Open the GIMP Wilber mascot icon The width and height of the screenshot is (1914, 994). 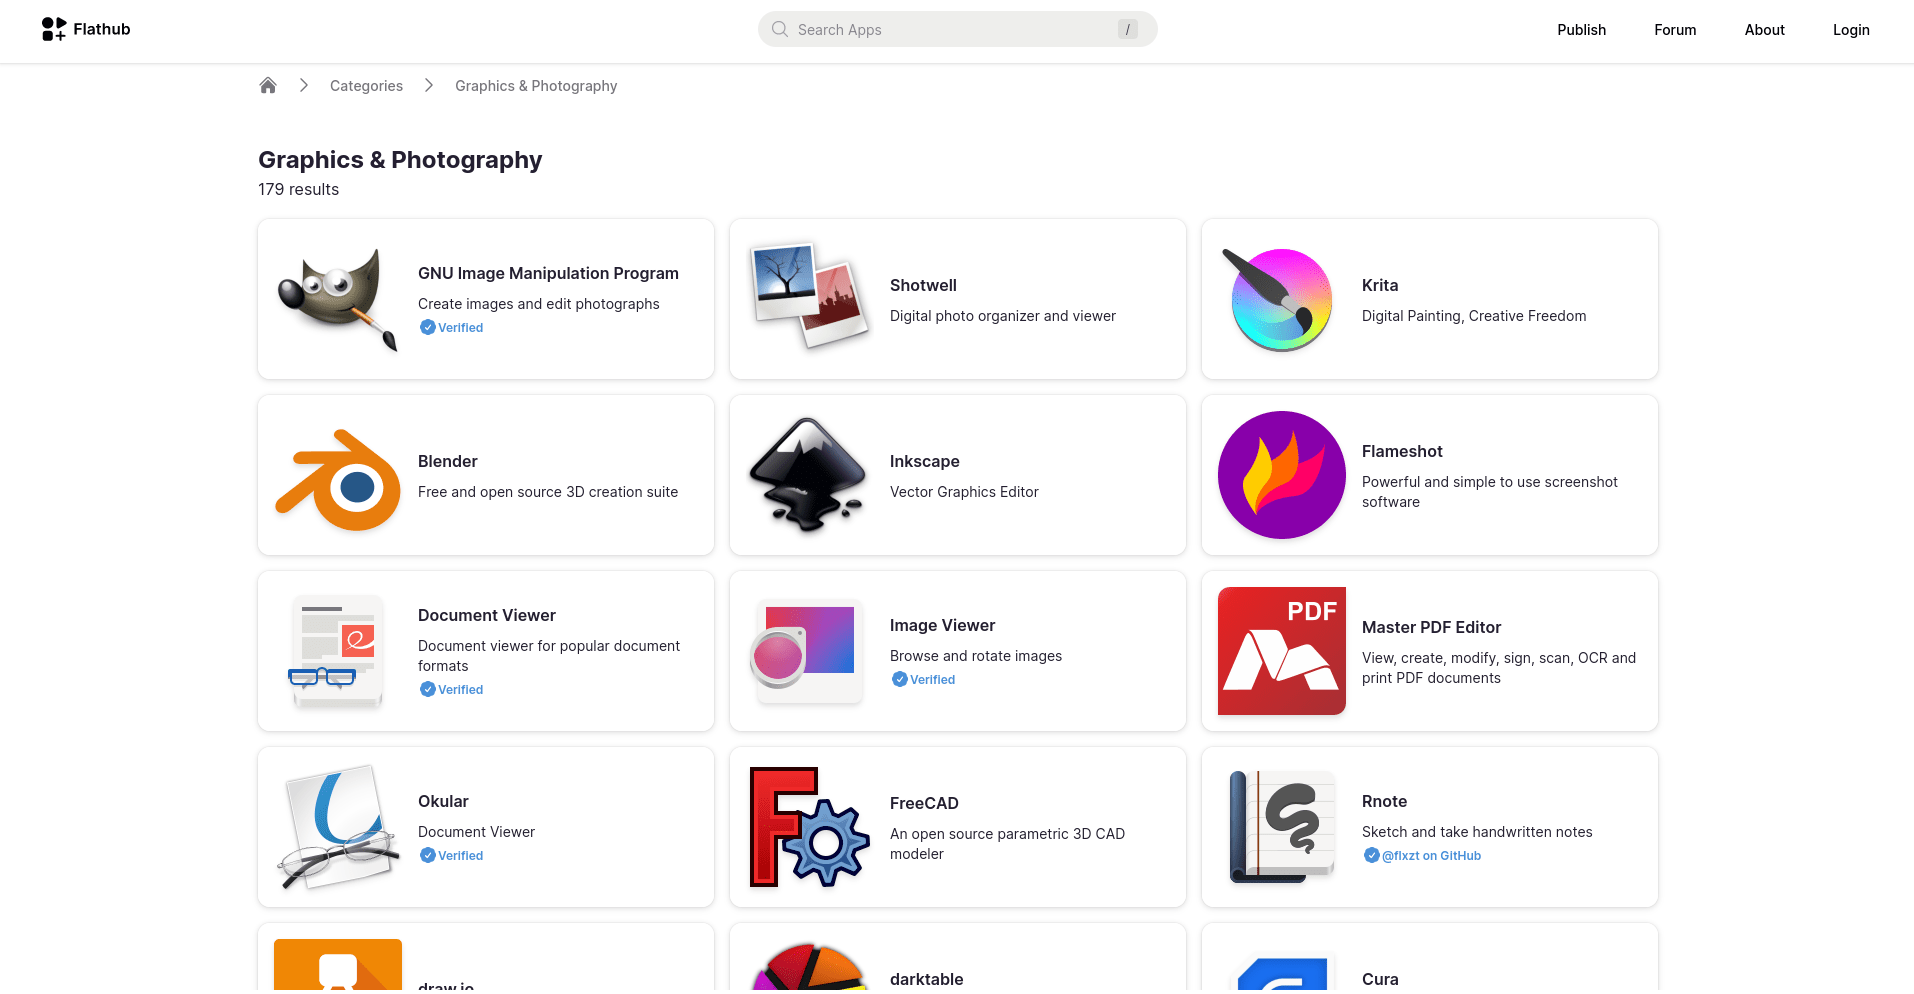pos(338,299)
